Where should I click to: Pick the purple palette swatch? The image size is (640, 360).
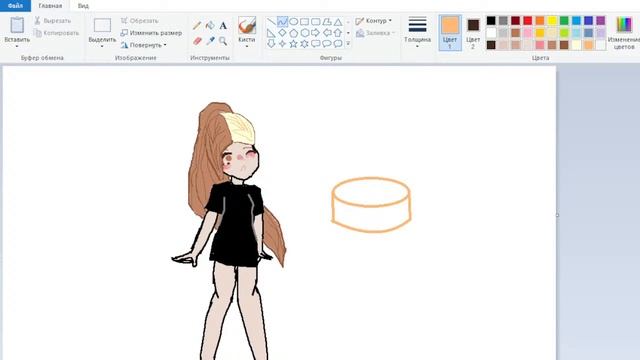(x=600, y=20)
